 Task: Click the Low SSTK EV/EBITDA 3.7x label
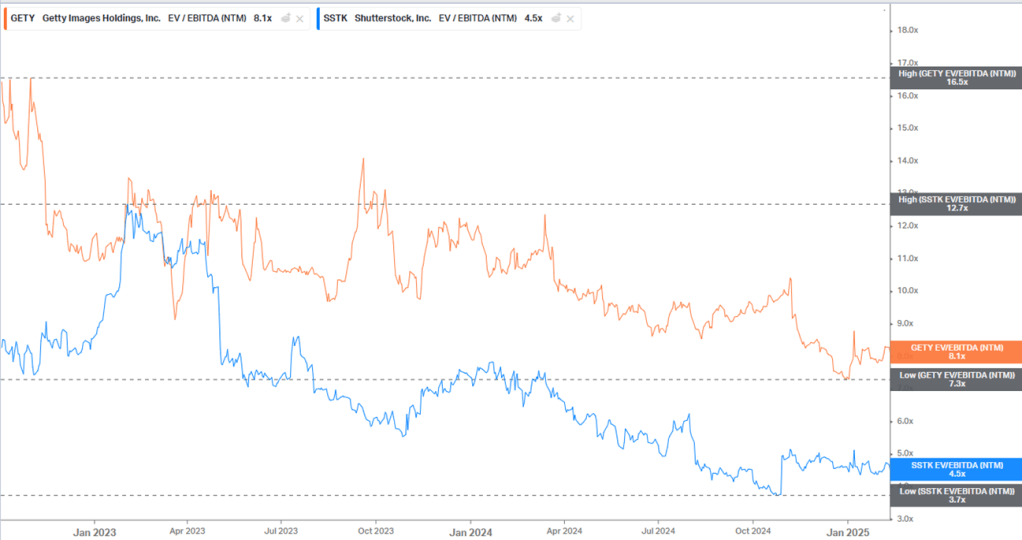coord(955,495)
